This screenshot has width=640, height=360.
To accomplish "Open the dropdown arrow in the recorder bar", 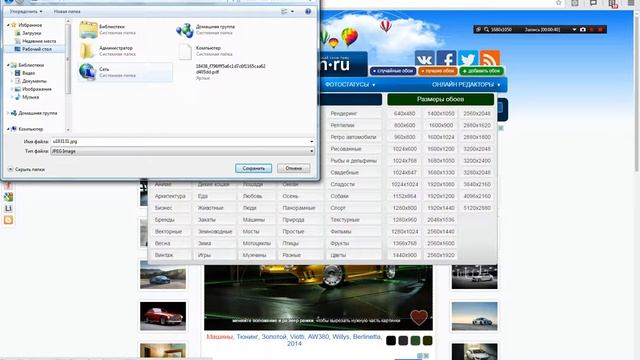I will click(x=574, y=29).
